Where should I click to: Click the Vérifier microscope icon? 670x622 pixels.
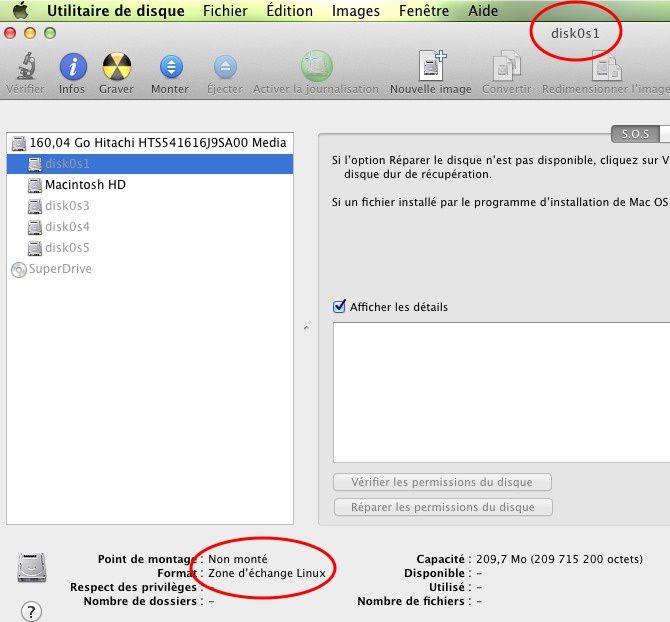click(25, 68)
